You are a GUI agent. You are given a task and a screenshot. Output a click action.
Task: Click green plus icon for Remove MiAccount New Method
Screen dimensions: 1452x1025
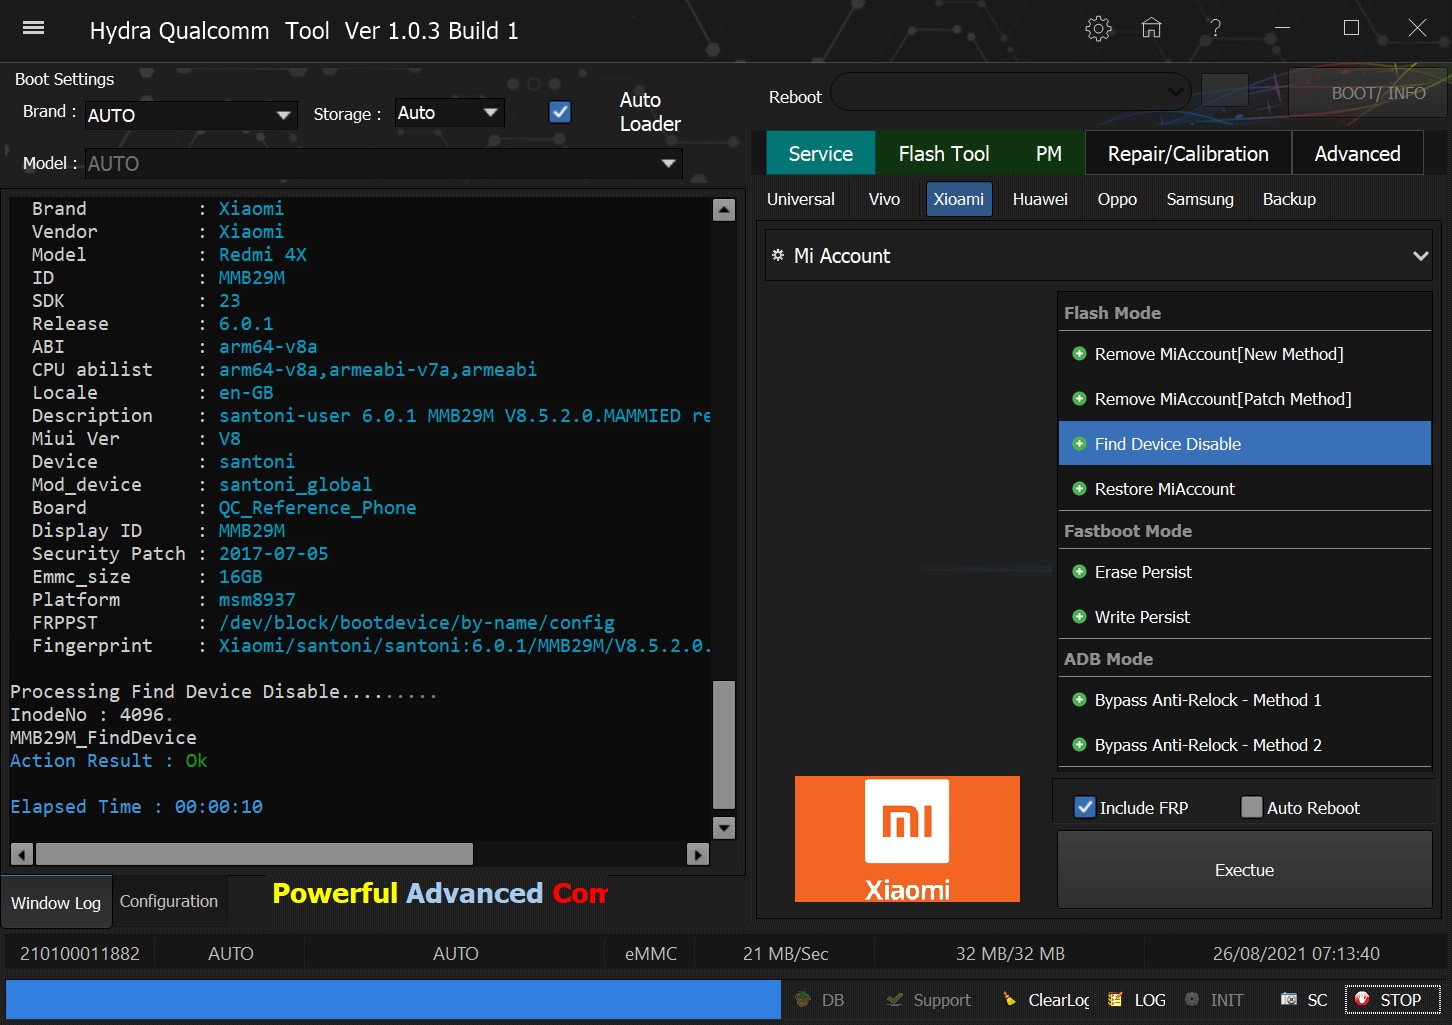pos(1079,354)
